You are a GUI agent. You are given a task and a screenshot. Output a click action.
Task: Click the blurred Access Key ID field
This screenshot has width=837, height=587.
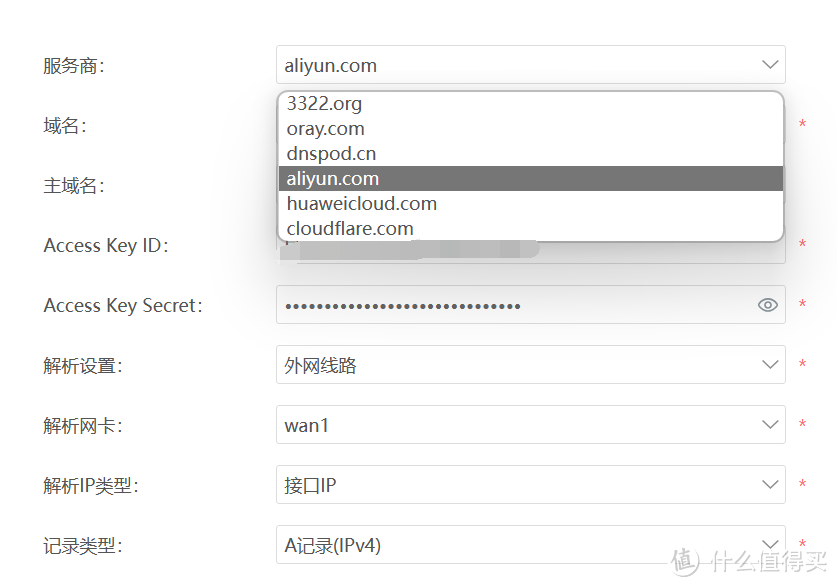[x=531, y=251]
